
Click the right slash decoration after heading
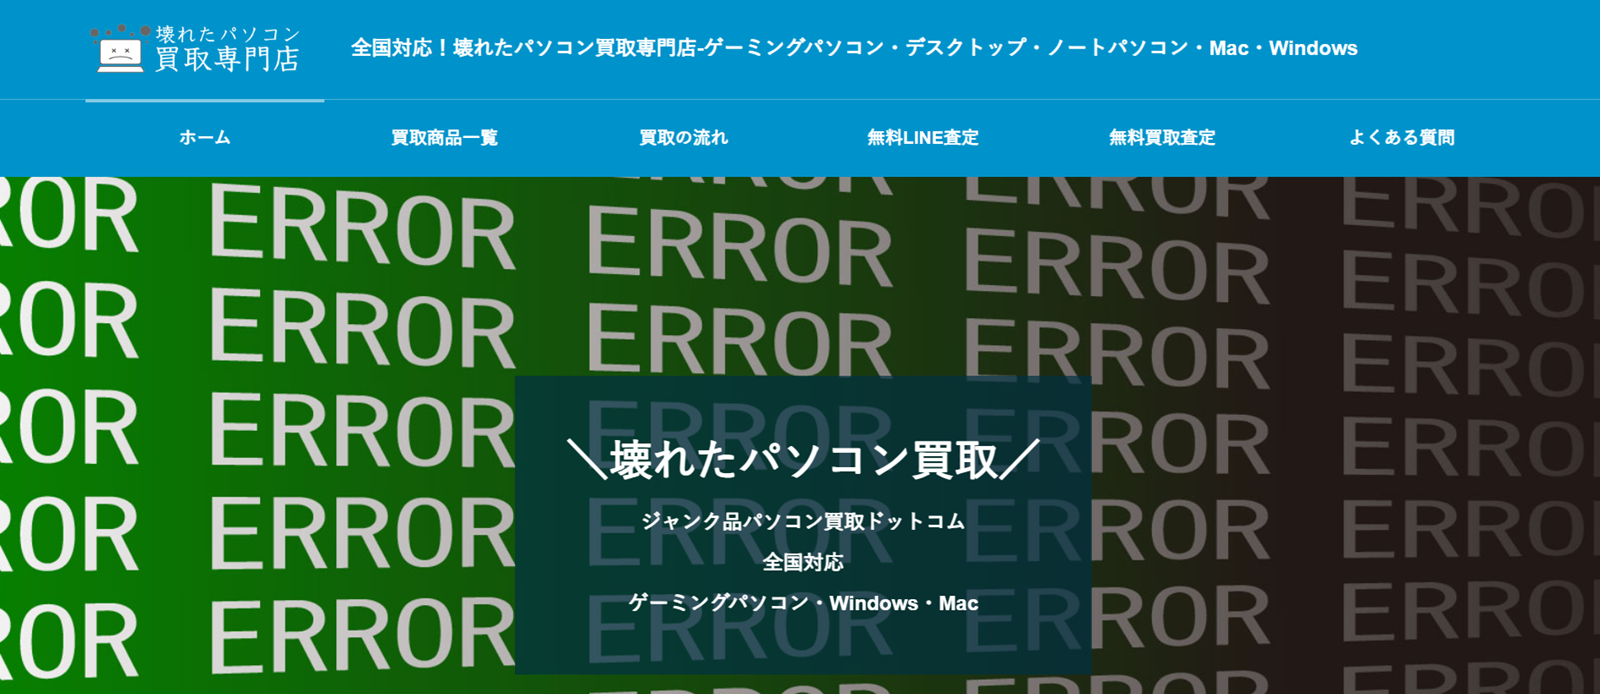tap(1020, 460)
